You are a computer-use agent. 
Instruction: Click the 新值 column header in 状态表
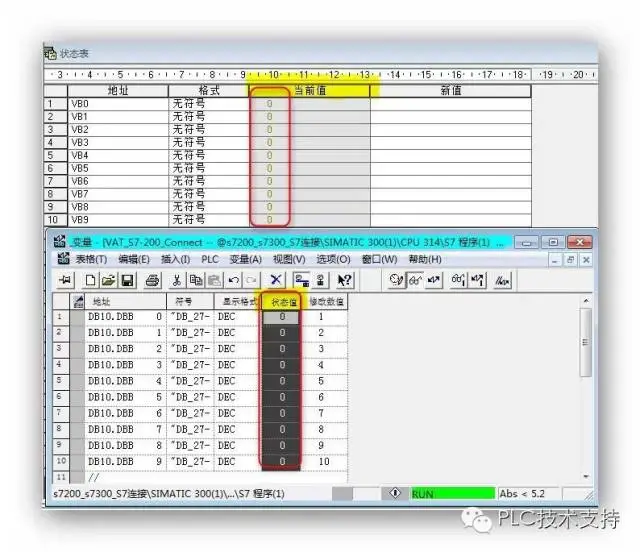451,90
